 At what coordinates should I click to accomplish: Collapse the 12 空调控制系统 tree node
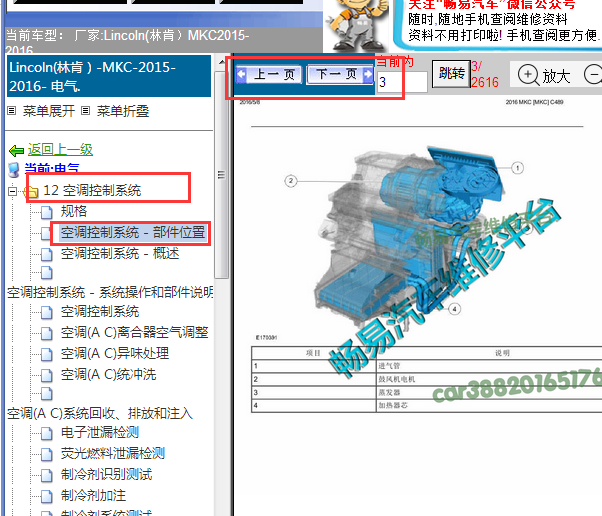click(x=13, y=190)
